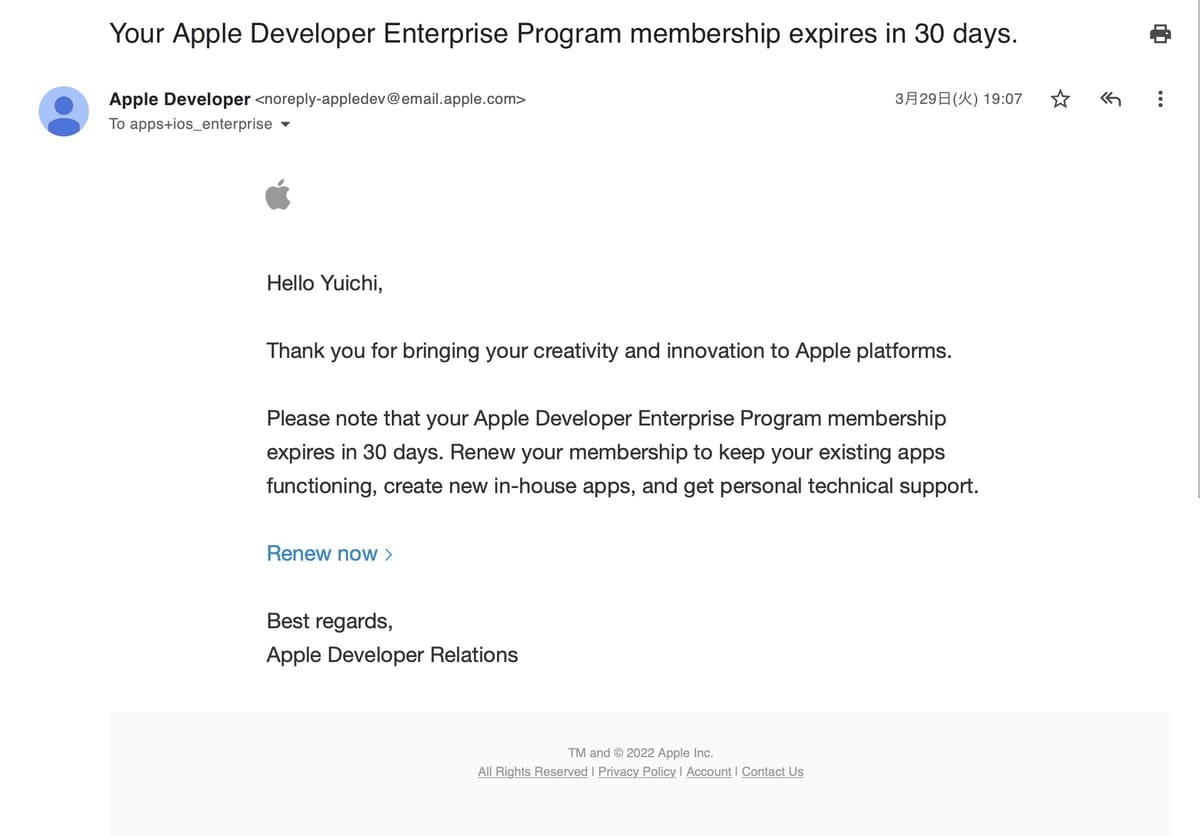Screen dimensions: 1200x836
Task: Click the greeting 'Hello Yuichi,'
Action: pos(325,284)
